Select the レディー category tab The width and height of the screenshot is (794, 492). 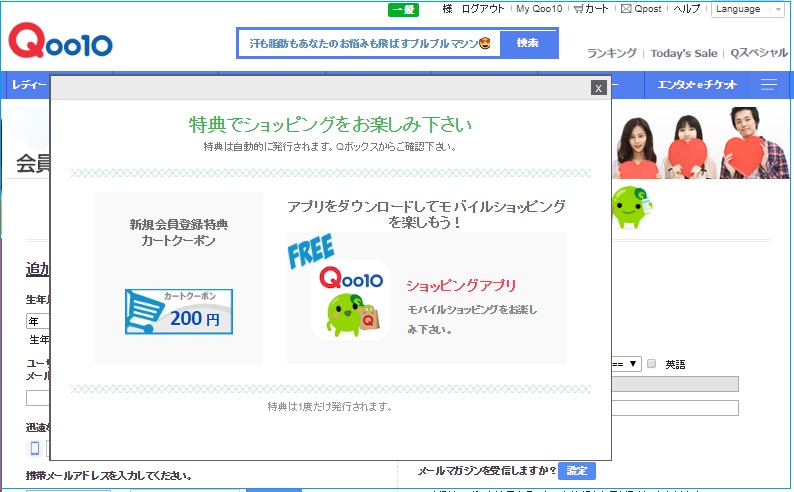[x=29, y=85]
